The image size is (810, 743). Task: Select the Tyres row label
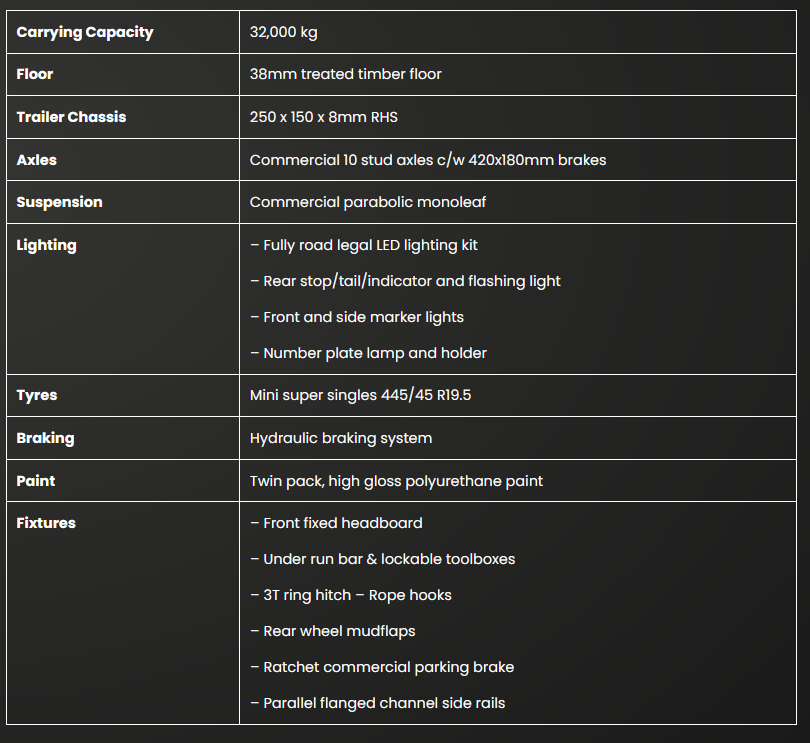pyautogui.click(x=37, y=395)
